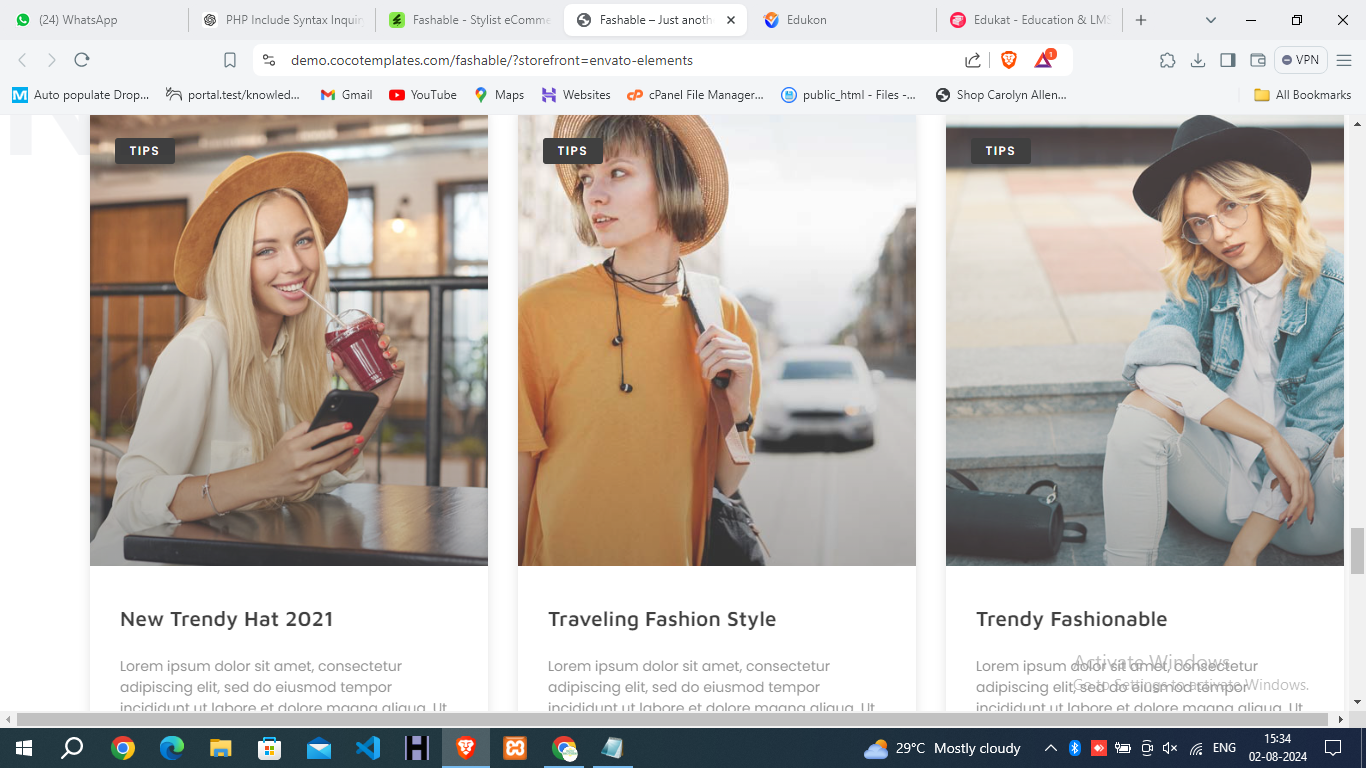1366x768 pixels.
Task: Show hidden system tray icons chevron
Action: (1050, 748)
